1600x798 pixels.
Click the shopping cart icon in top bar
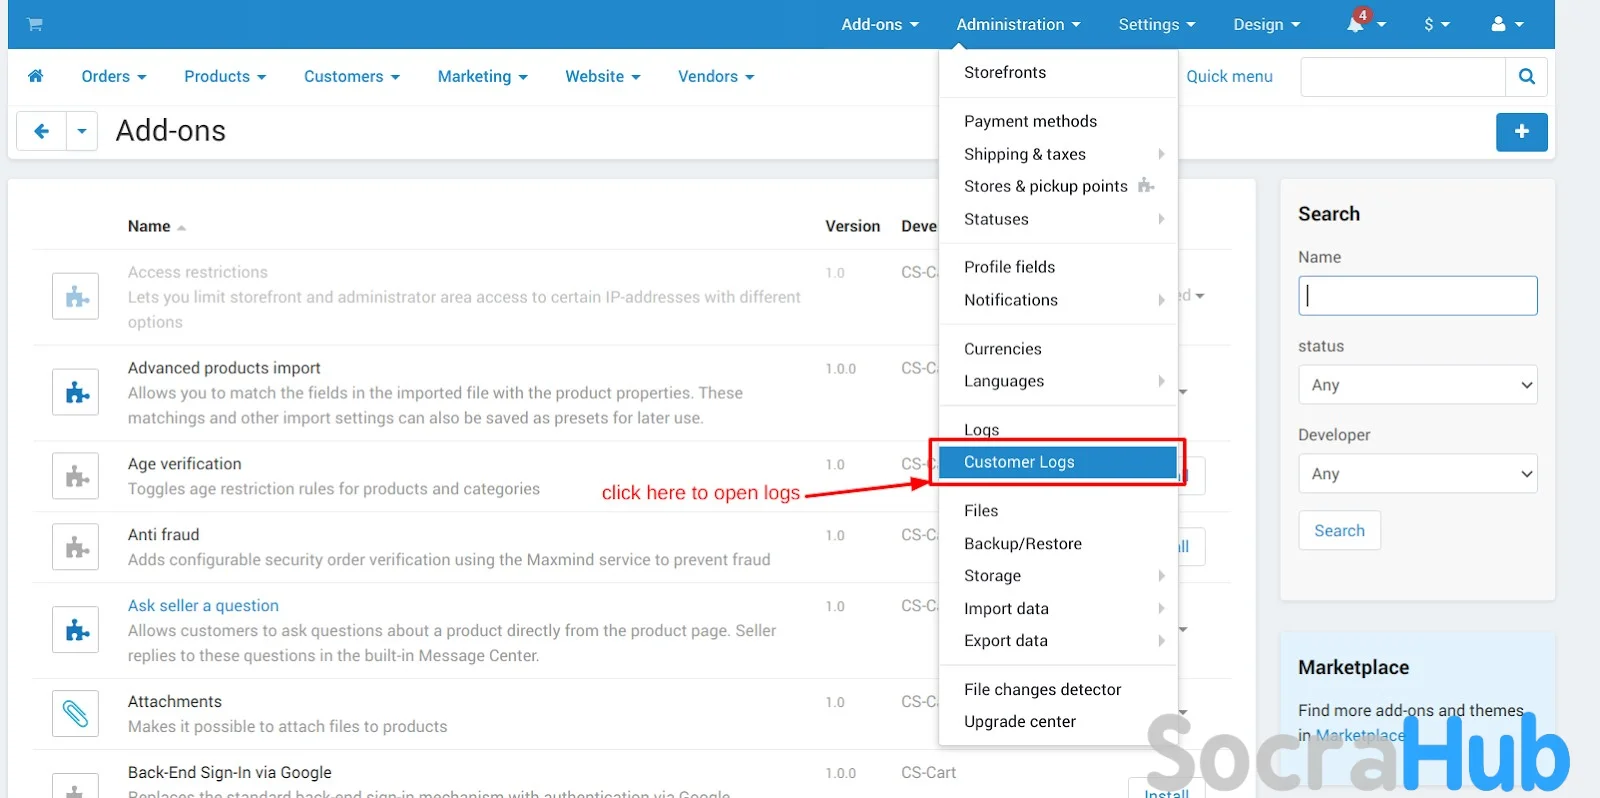(x=35, y=24)
